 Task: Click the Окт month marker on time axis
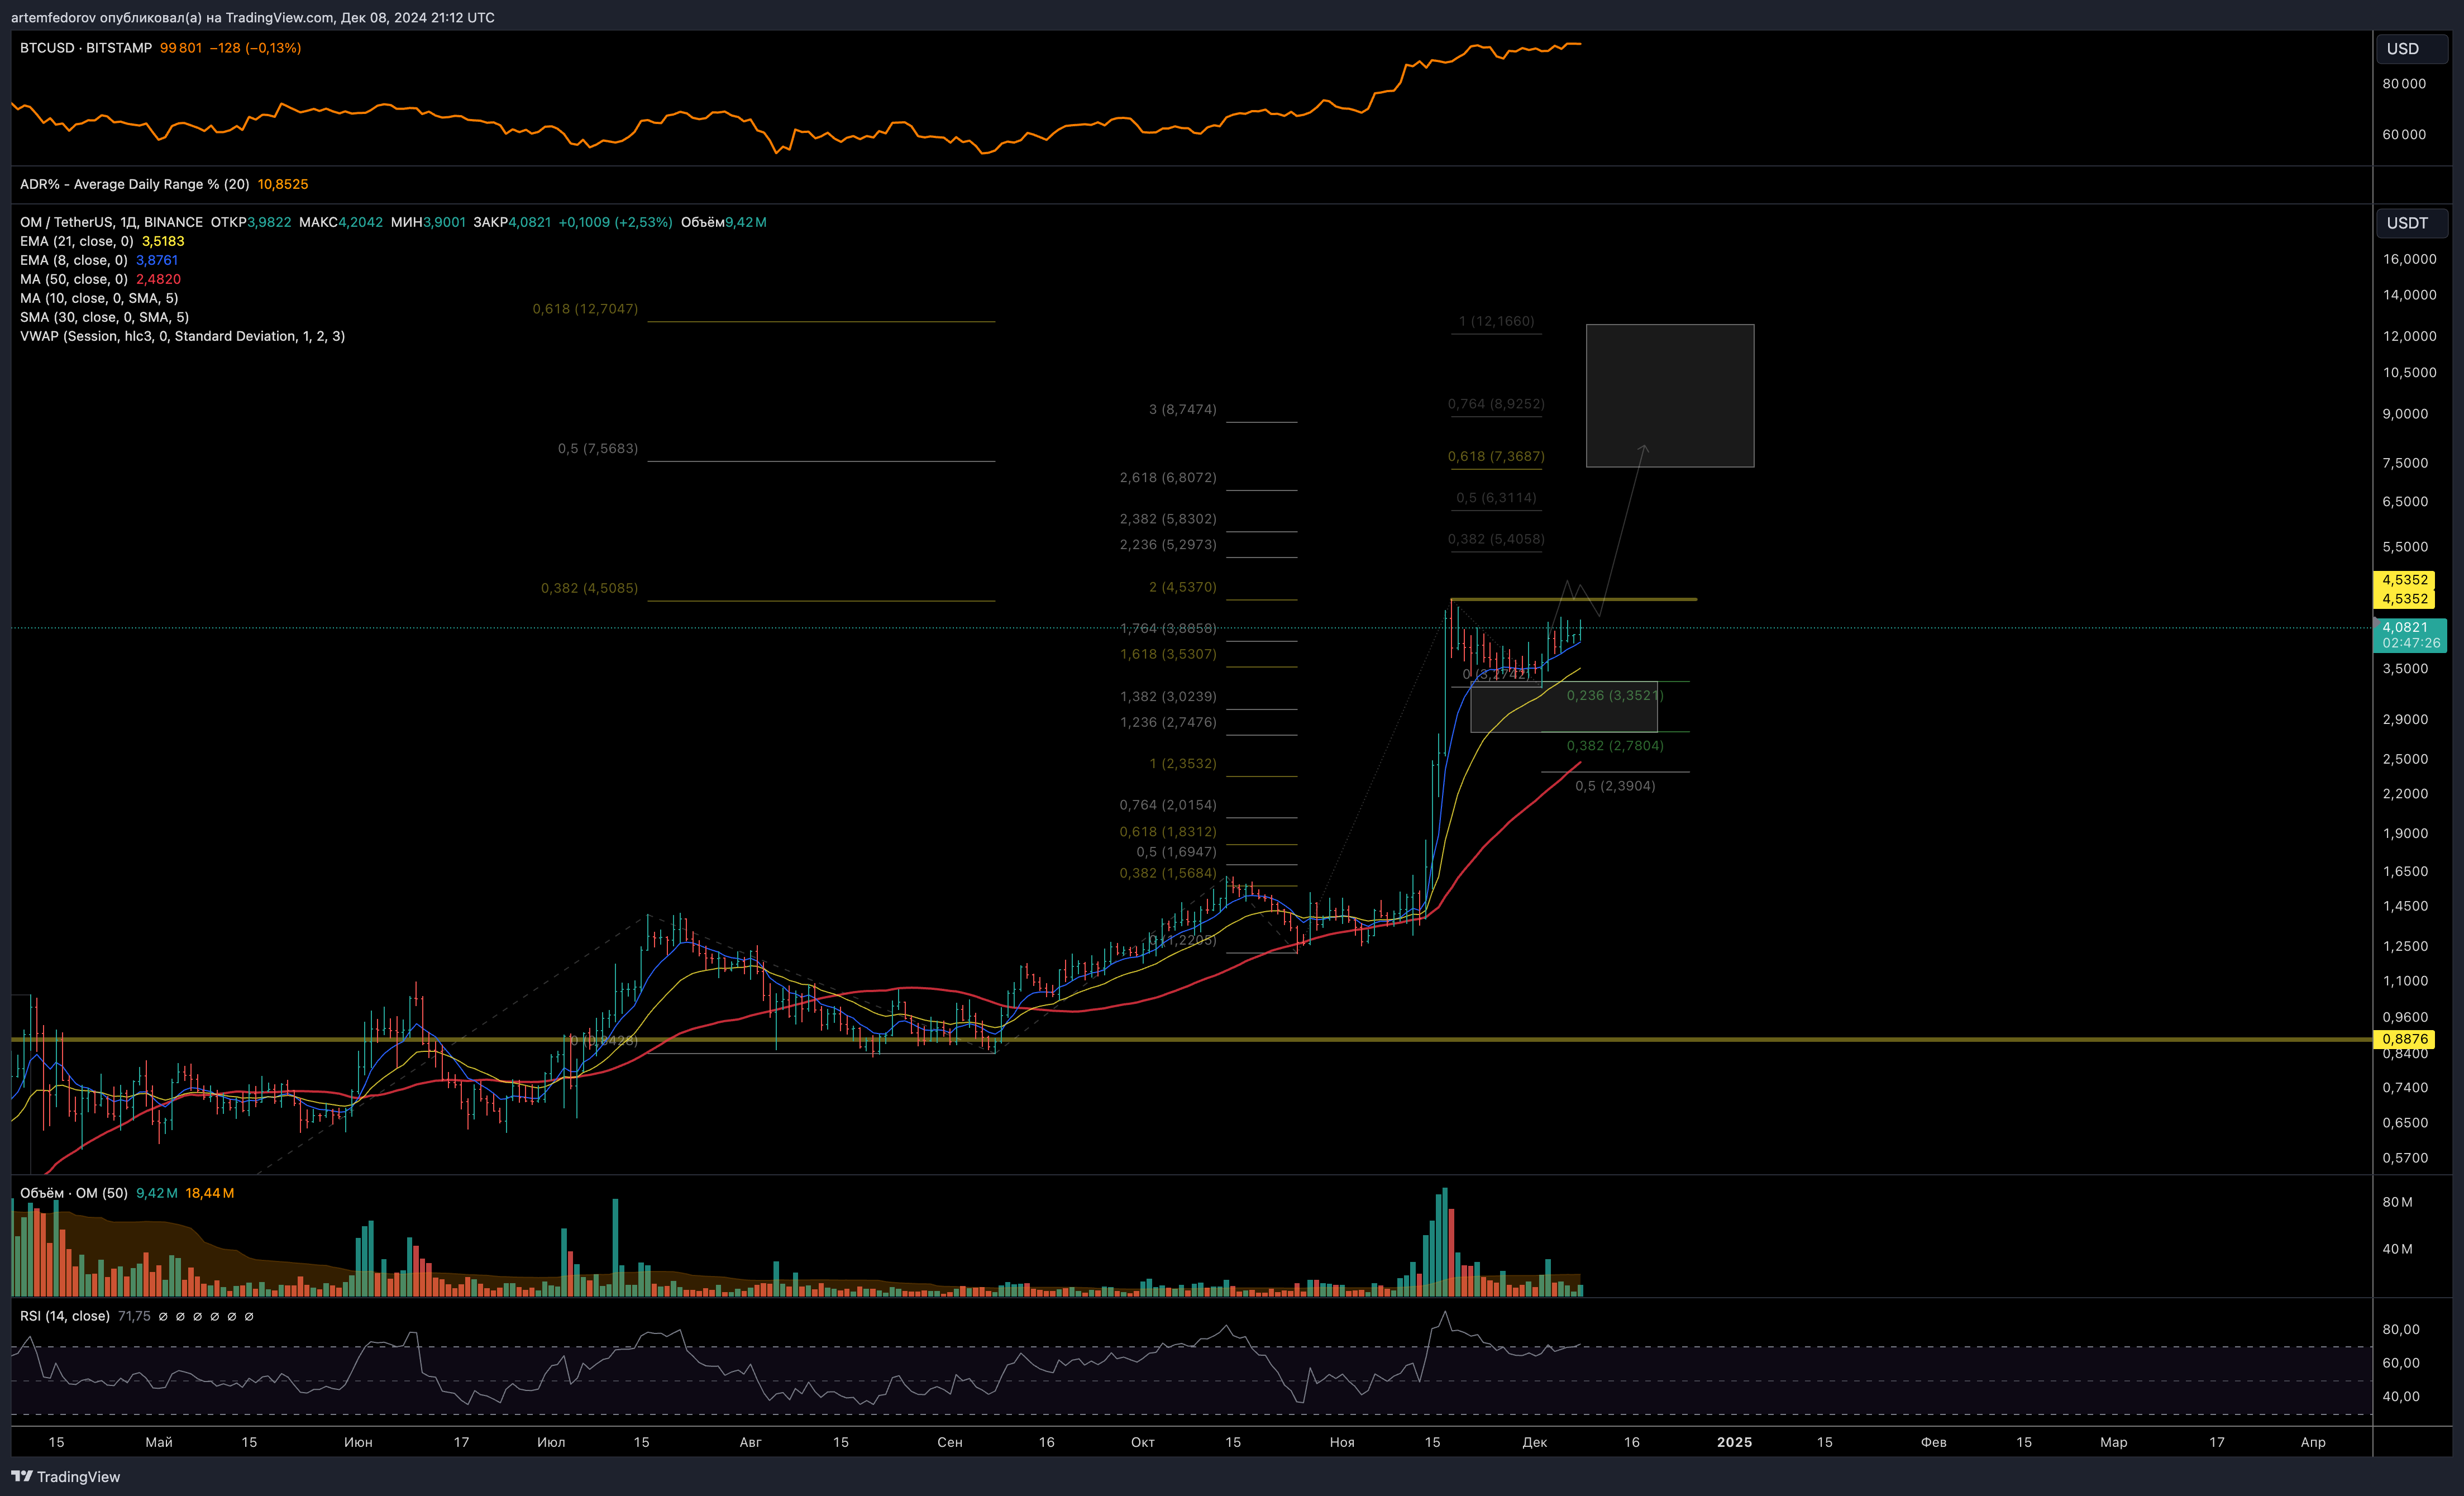pyautogui.click(x=1142, y=1442)
